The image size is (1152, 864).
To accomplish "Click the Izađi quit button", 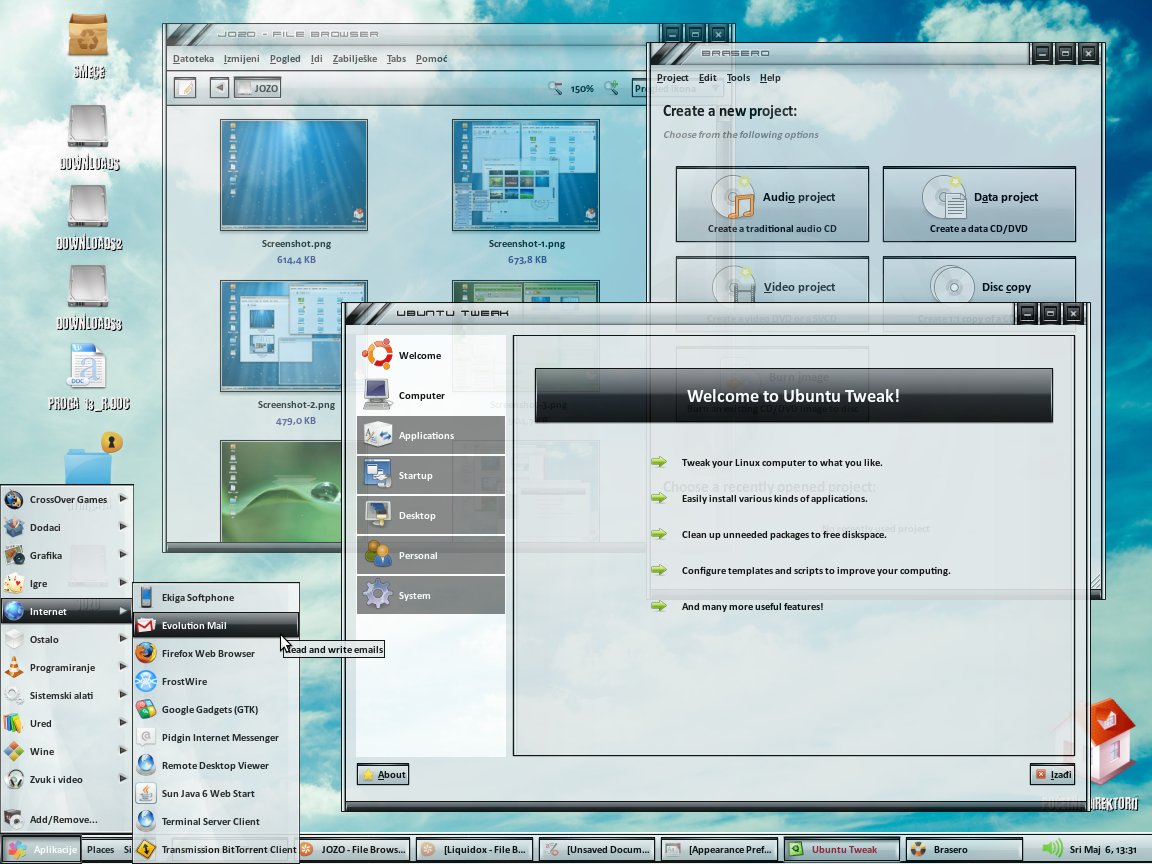I will [1052, 774].
